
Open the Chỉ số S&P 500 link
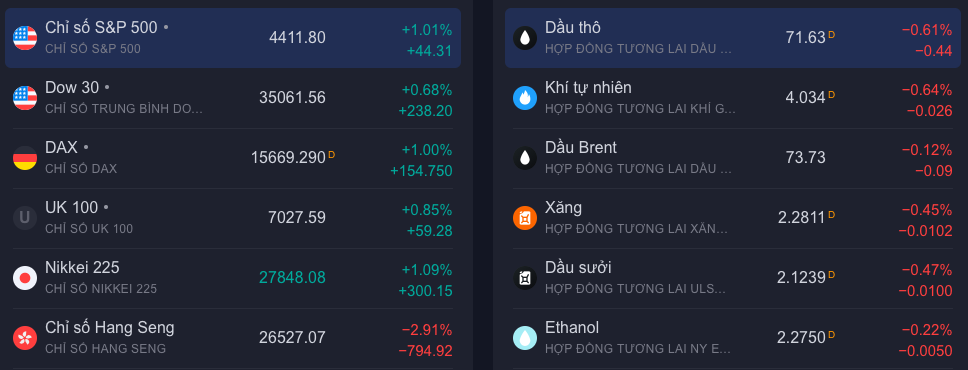[101, 27]
